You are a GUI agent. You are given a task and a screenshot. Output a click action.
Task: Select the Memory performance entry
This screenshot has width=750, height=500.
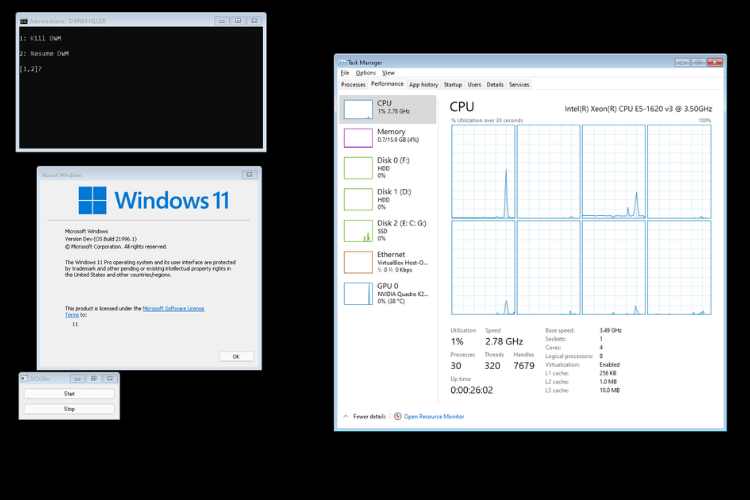tap(387, 138)
